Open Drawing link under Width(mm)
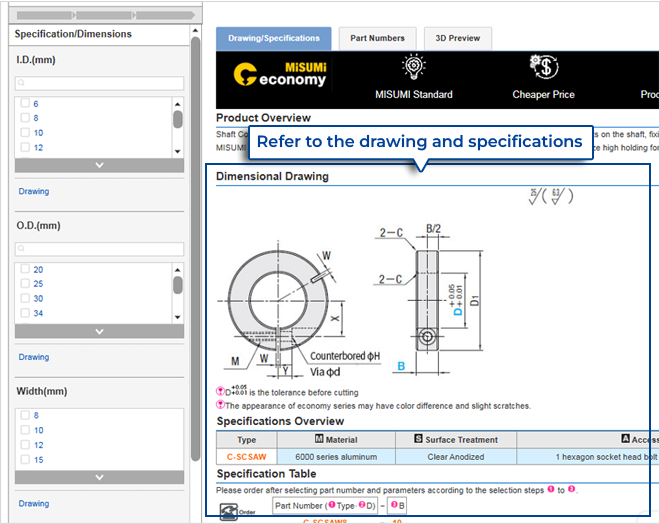The height and width of the screenshot is (524, 660). [33, 504]
